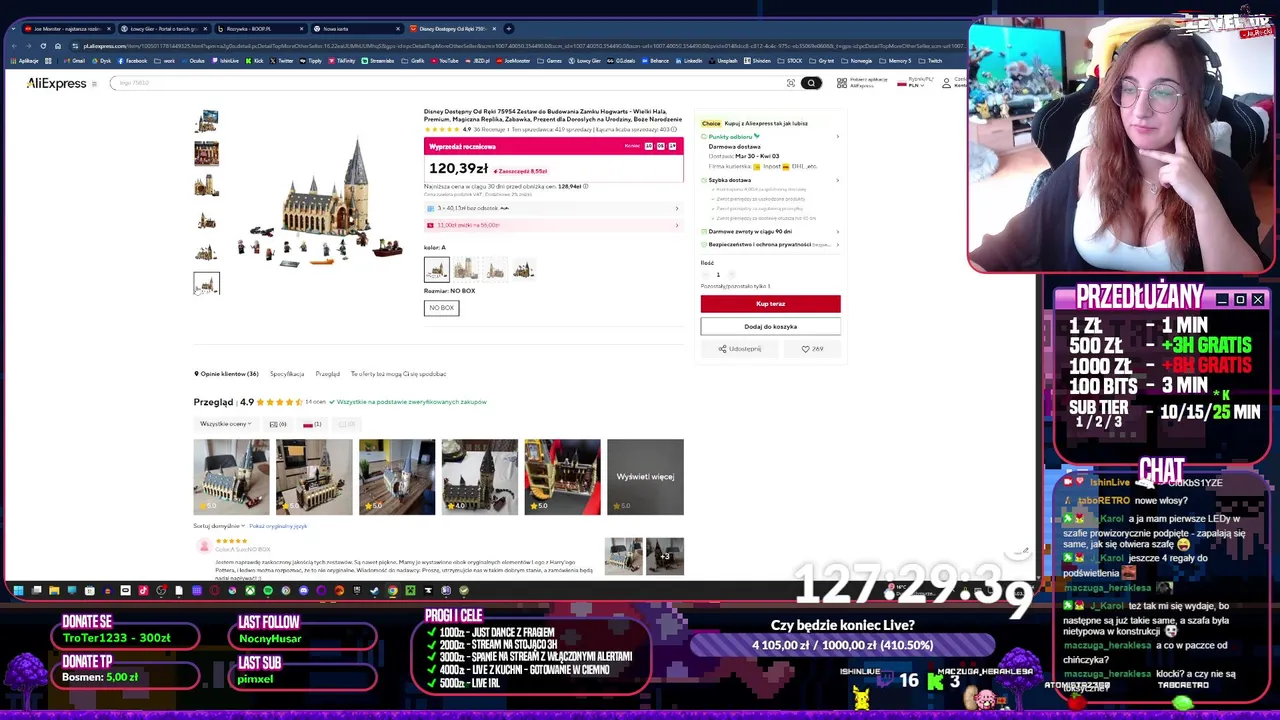Open the Xbox app from the taskbar

click(250, 590)
